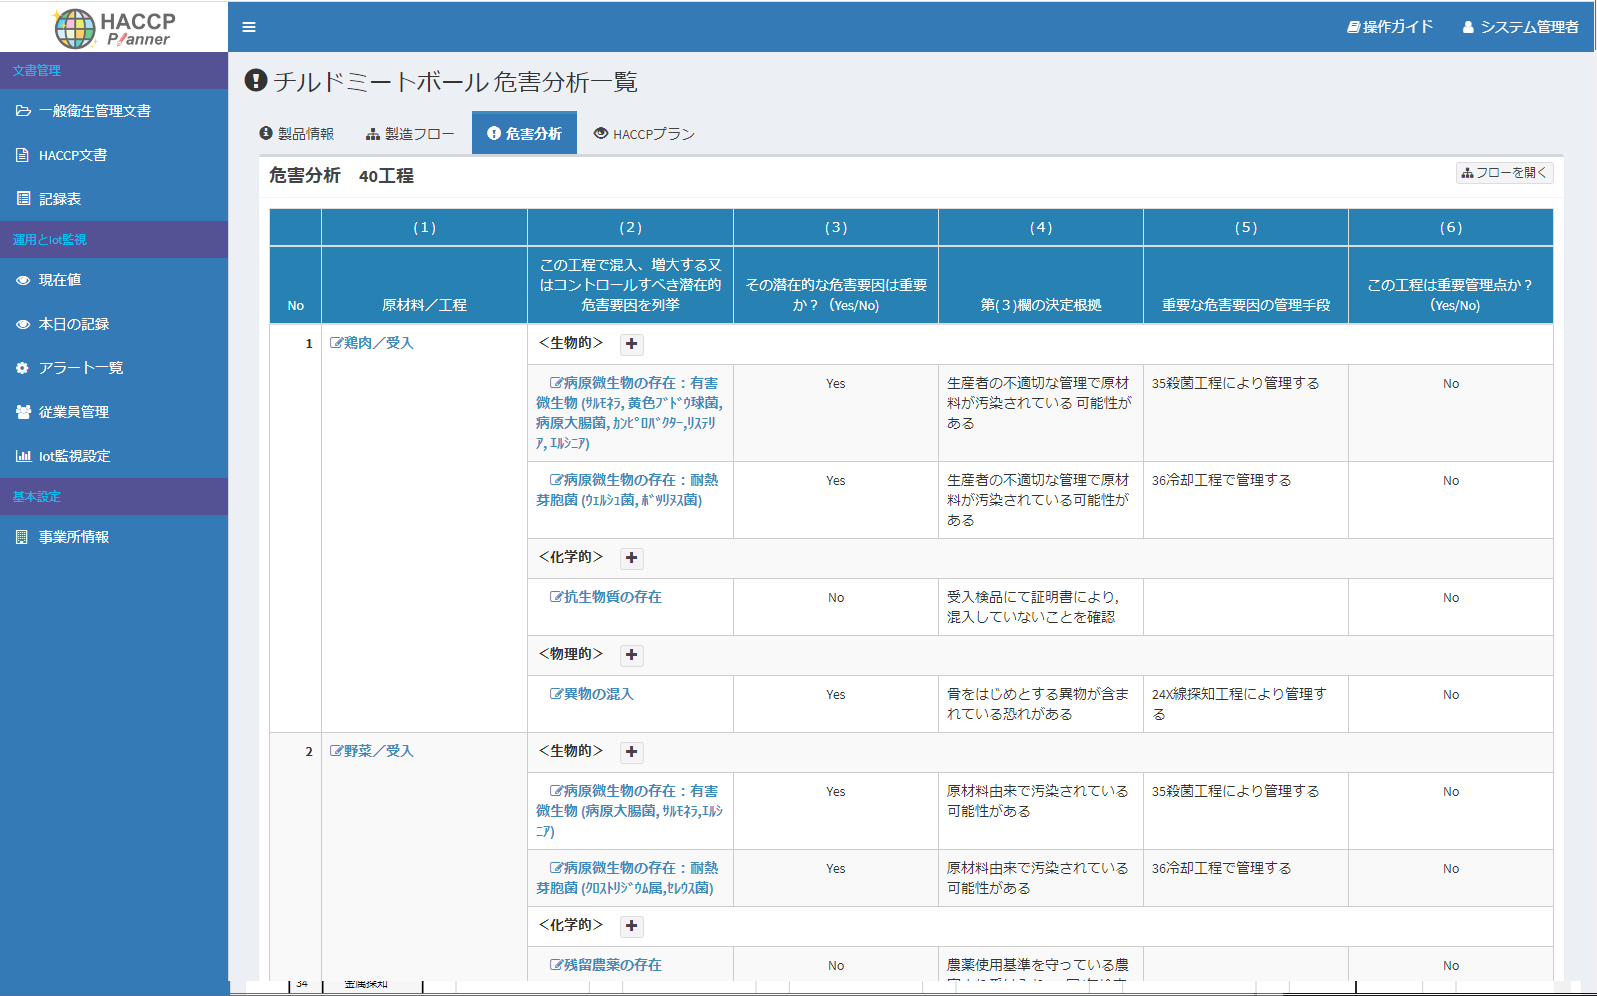
Task: Open 本日の記録 in sidebar
Action: coord(114,324)
